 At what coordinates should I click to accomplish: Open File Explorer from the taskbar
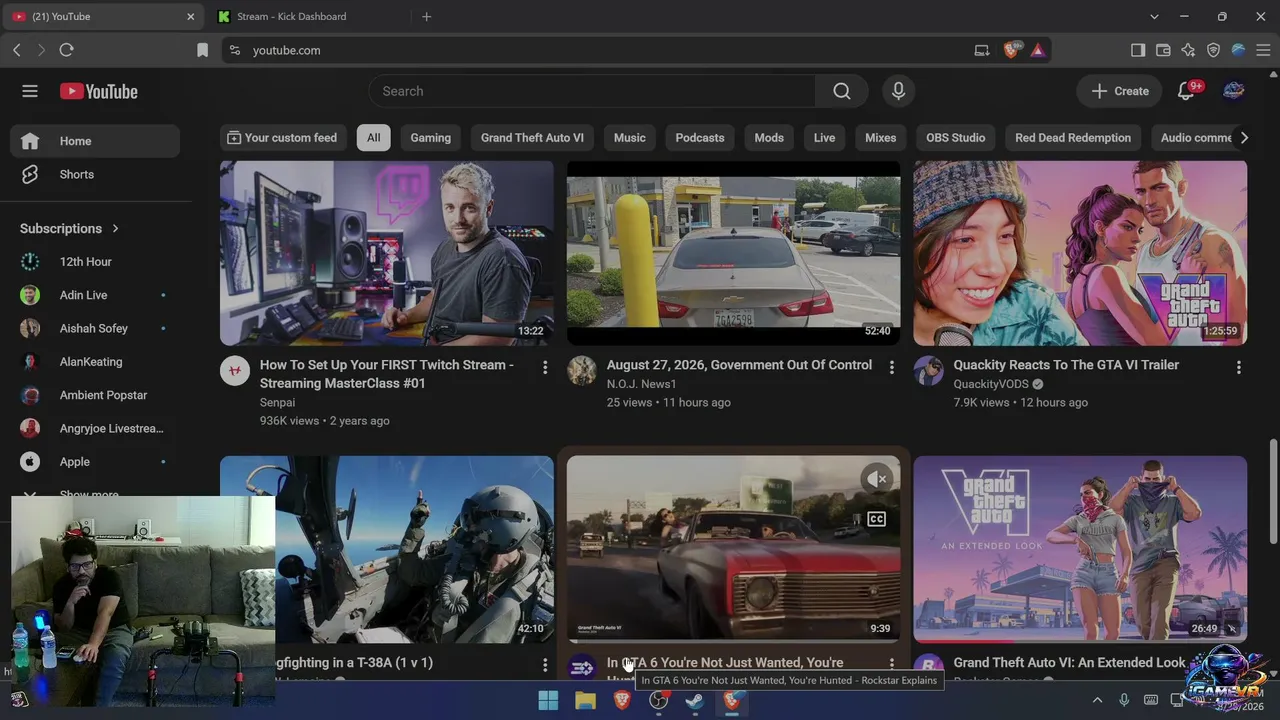click(585, 701)
